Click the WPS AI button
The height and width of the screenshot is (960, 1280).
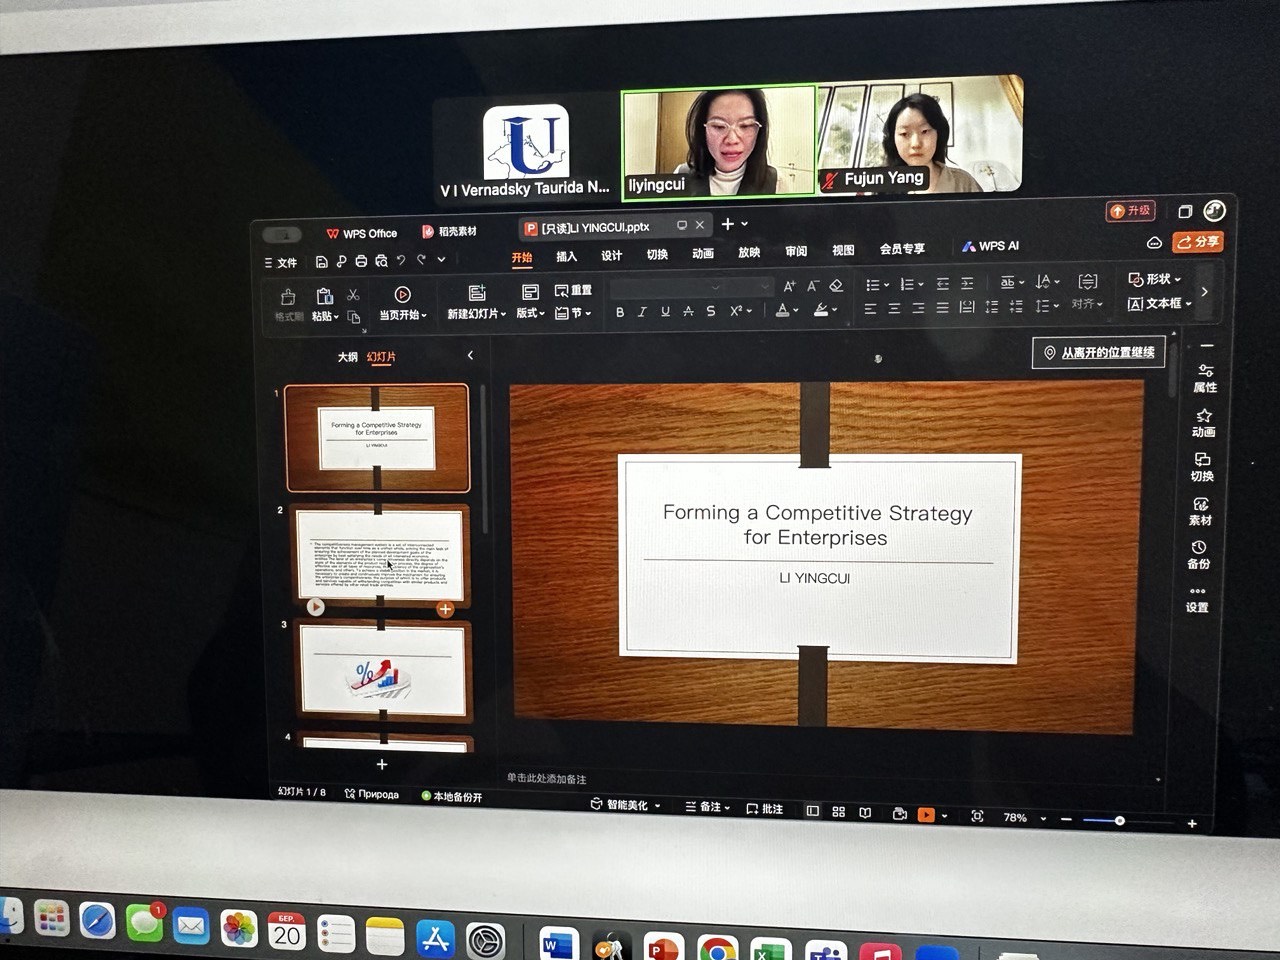990,246
